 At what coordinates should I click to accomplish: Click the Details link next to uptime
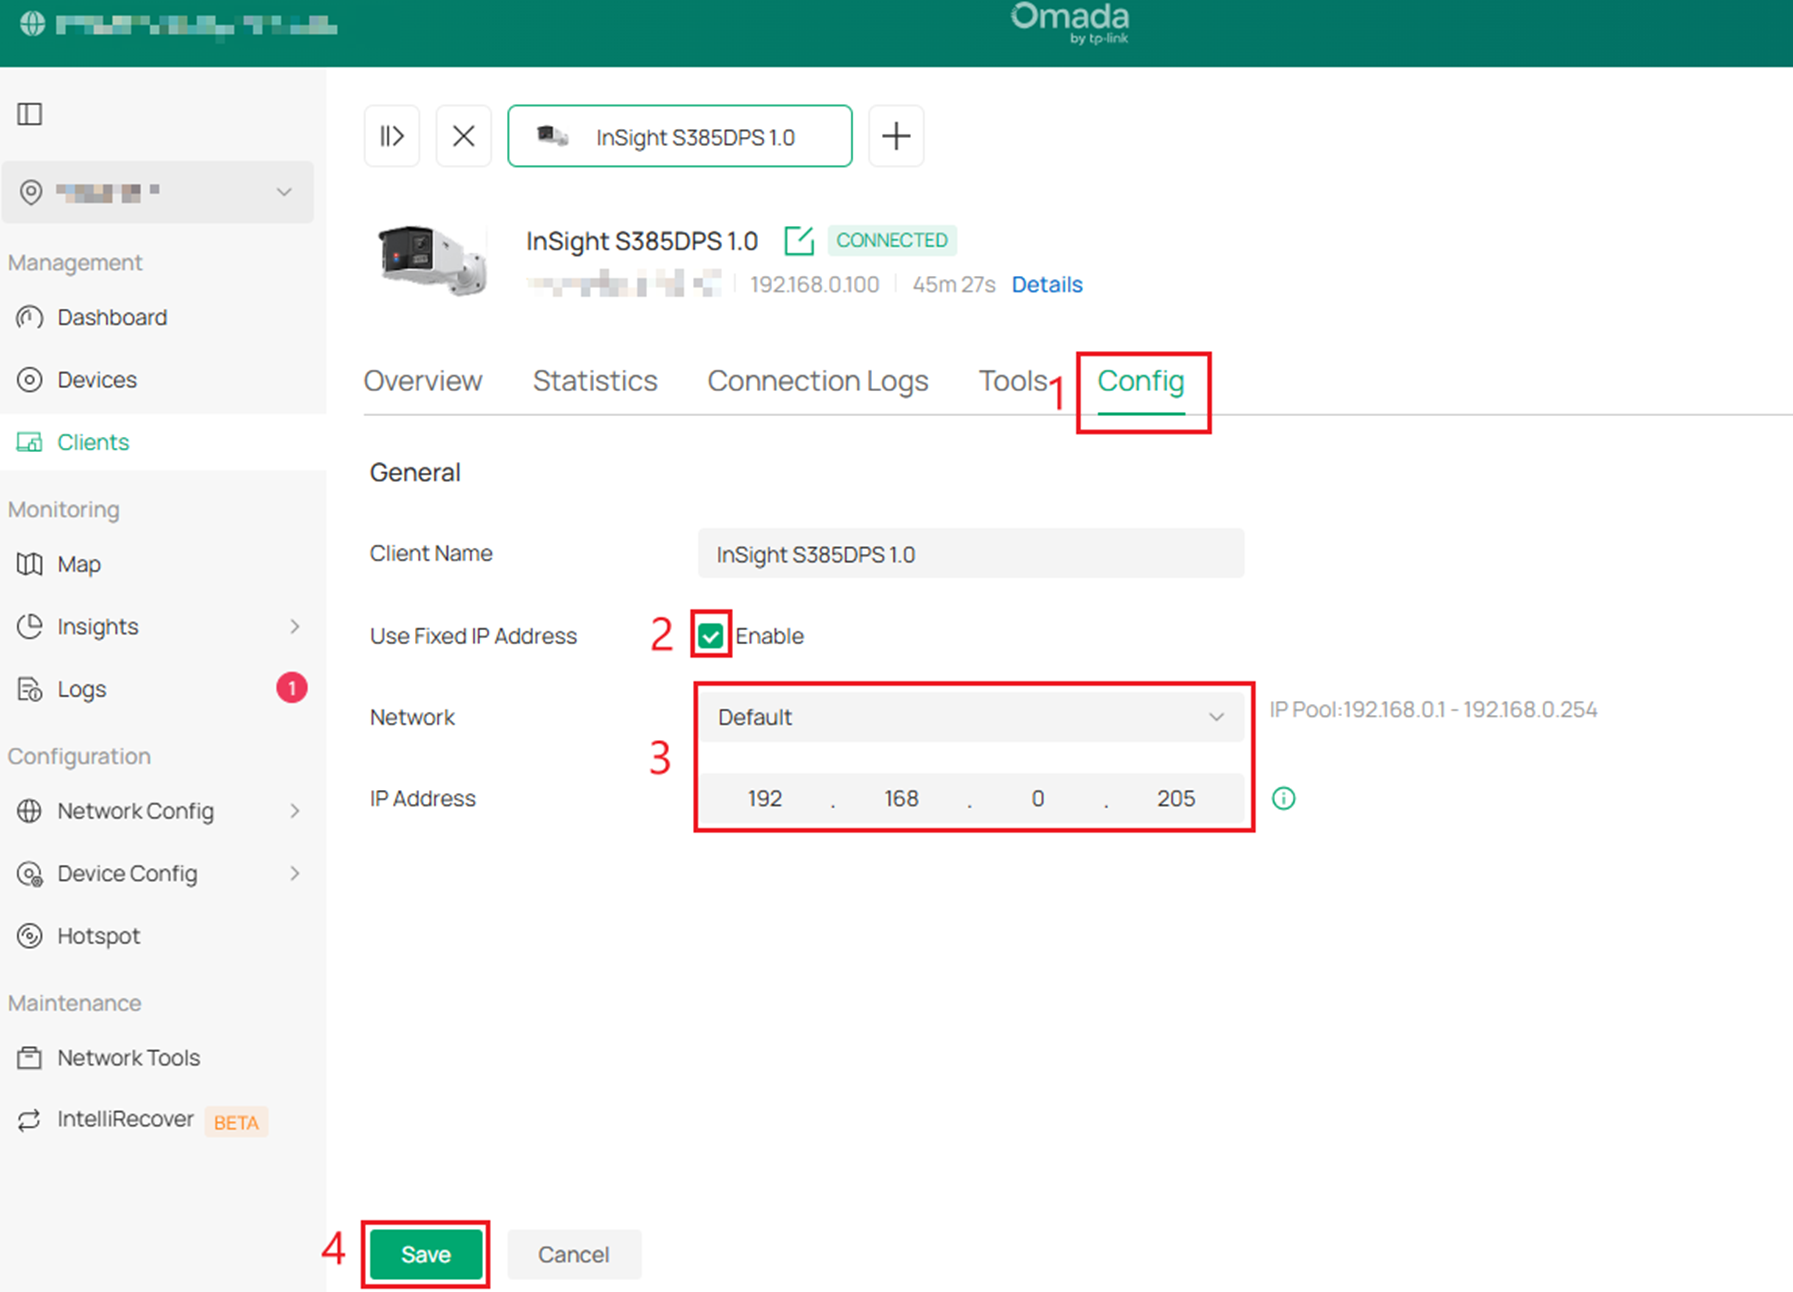1046,284
